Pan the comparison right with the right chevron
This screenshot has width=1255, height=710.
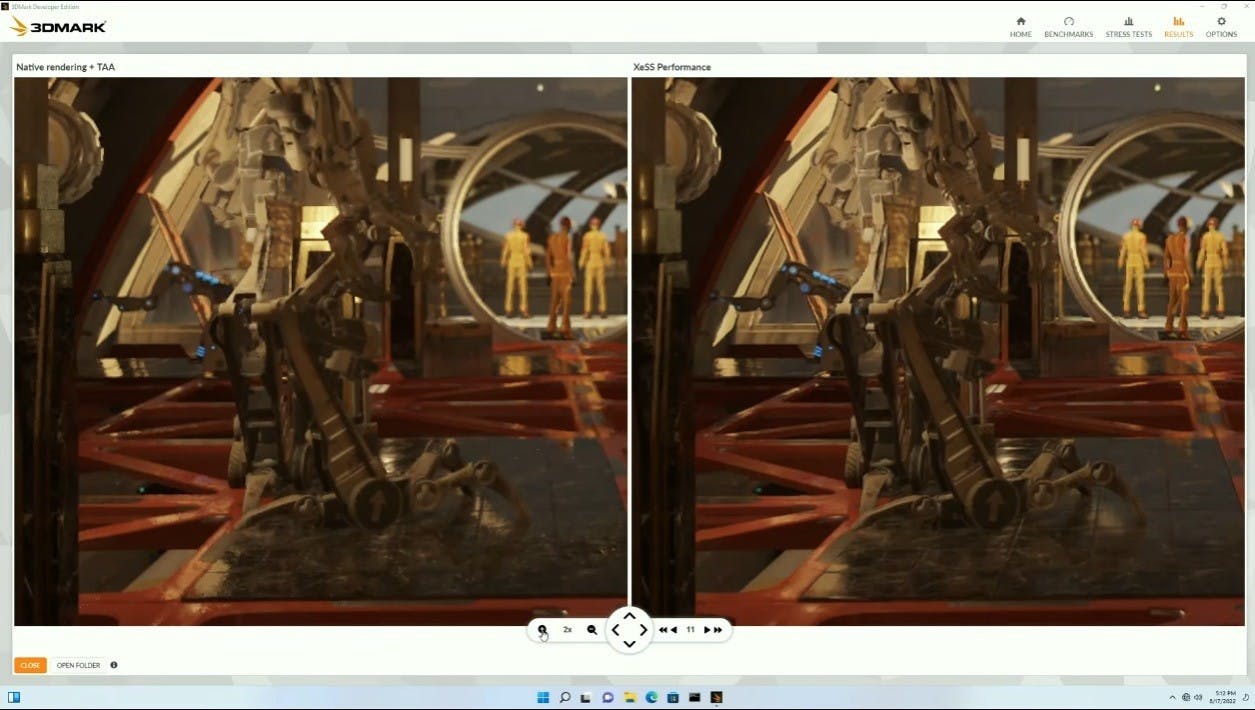click(x=643, y=630)
